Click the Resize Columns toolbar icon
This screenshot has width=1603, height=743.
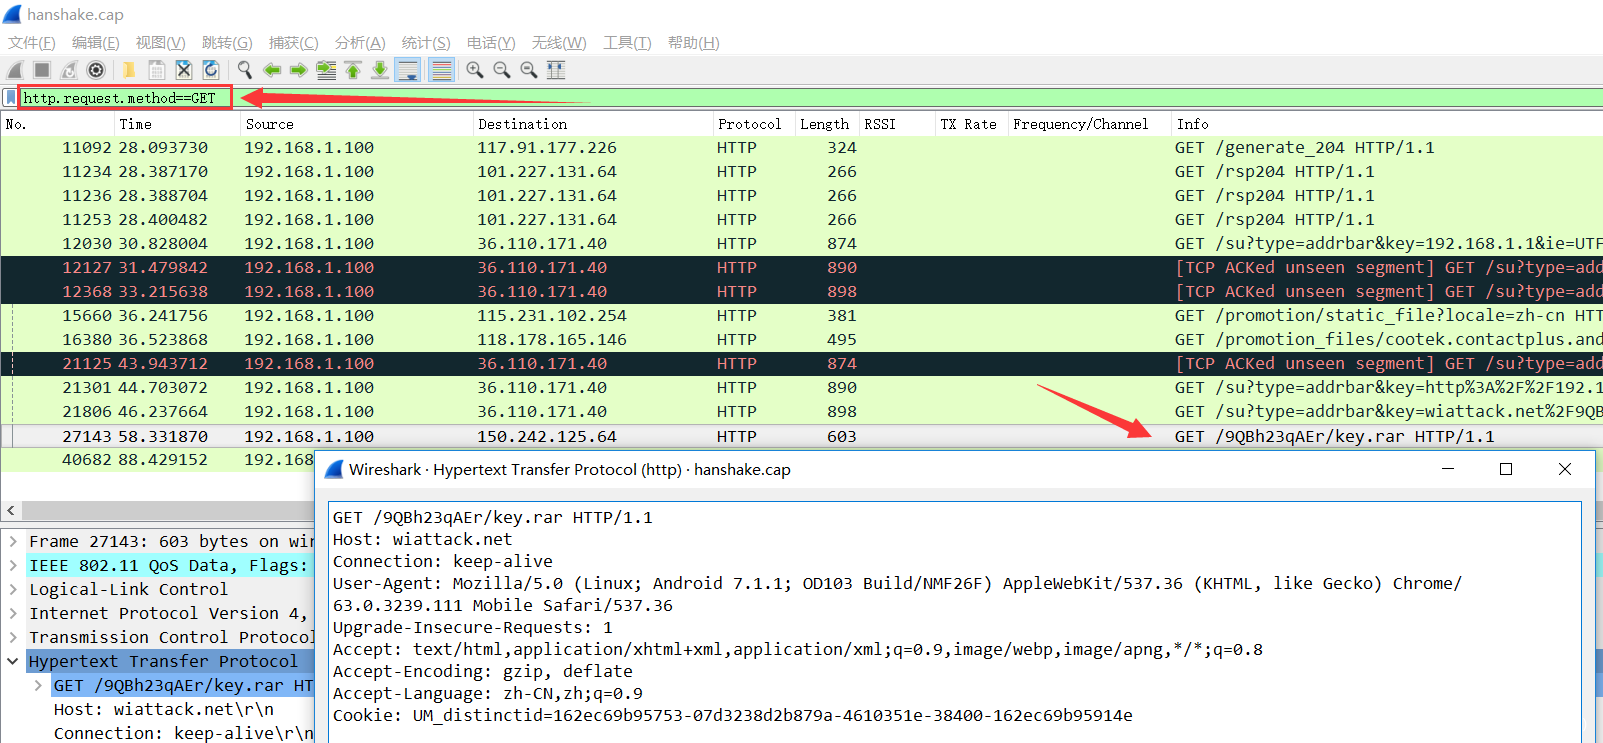[556, 70]
